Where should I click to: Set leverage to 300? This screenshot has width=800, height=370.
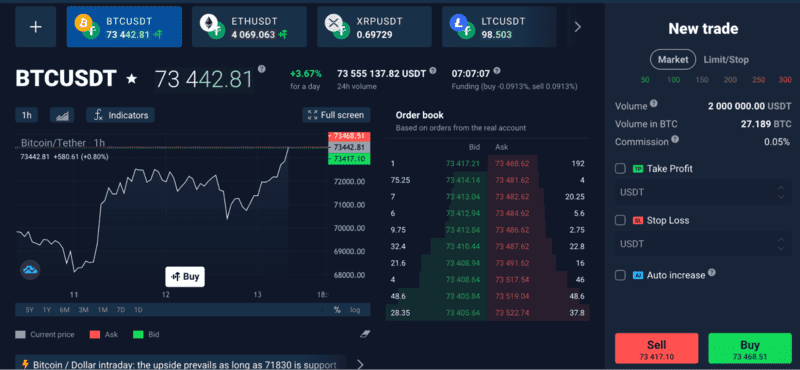(x=785, y=80)
